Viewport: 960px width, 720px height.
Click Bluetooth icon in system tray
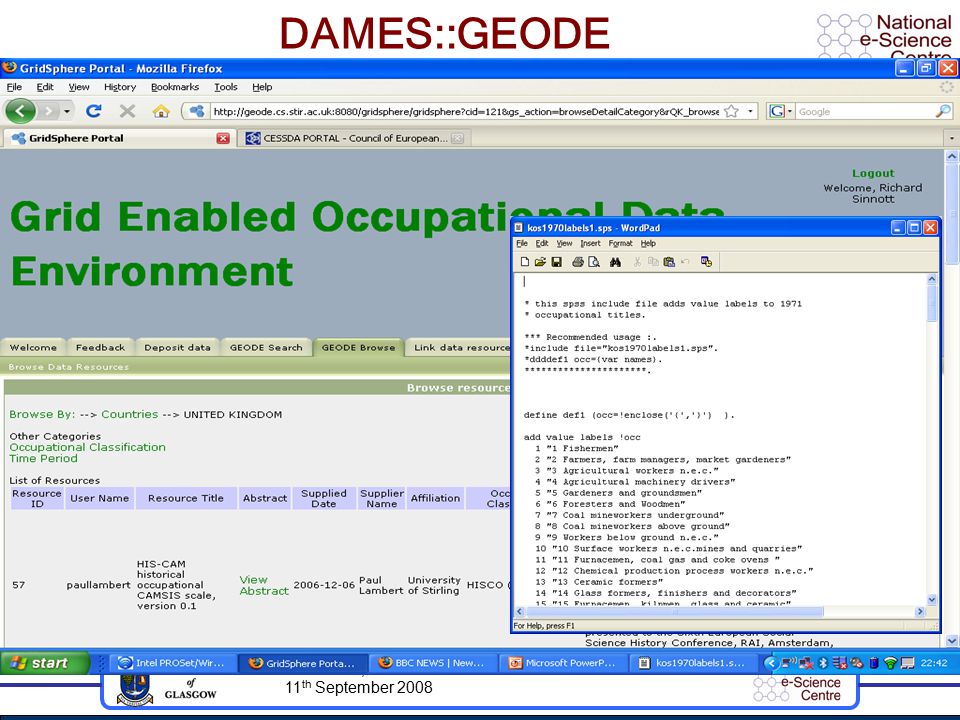tap(823, 662)
